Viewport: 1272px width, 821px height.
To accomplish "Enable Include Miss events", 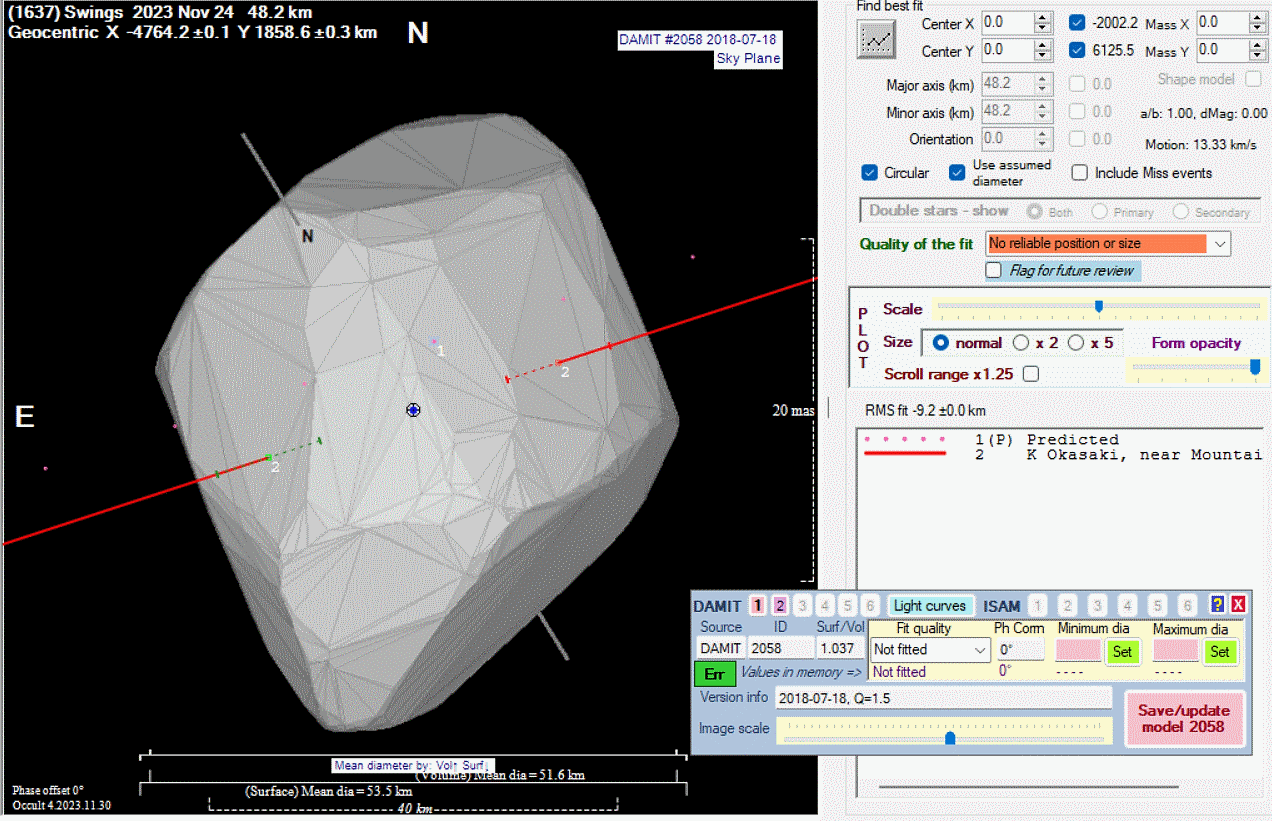I will coord(1080,173).
